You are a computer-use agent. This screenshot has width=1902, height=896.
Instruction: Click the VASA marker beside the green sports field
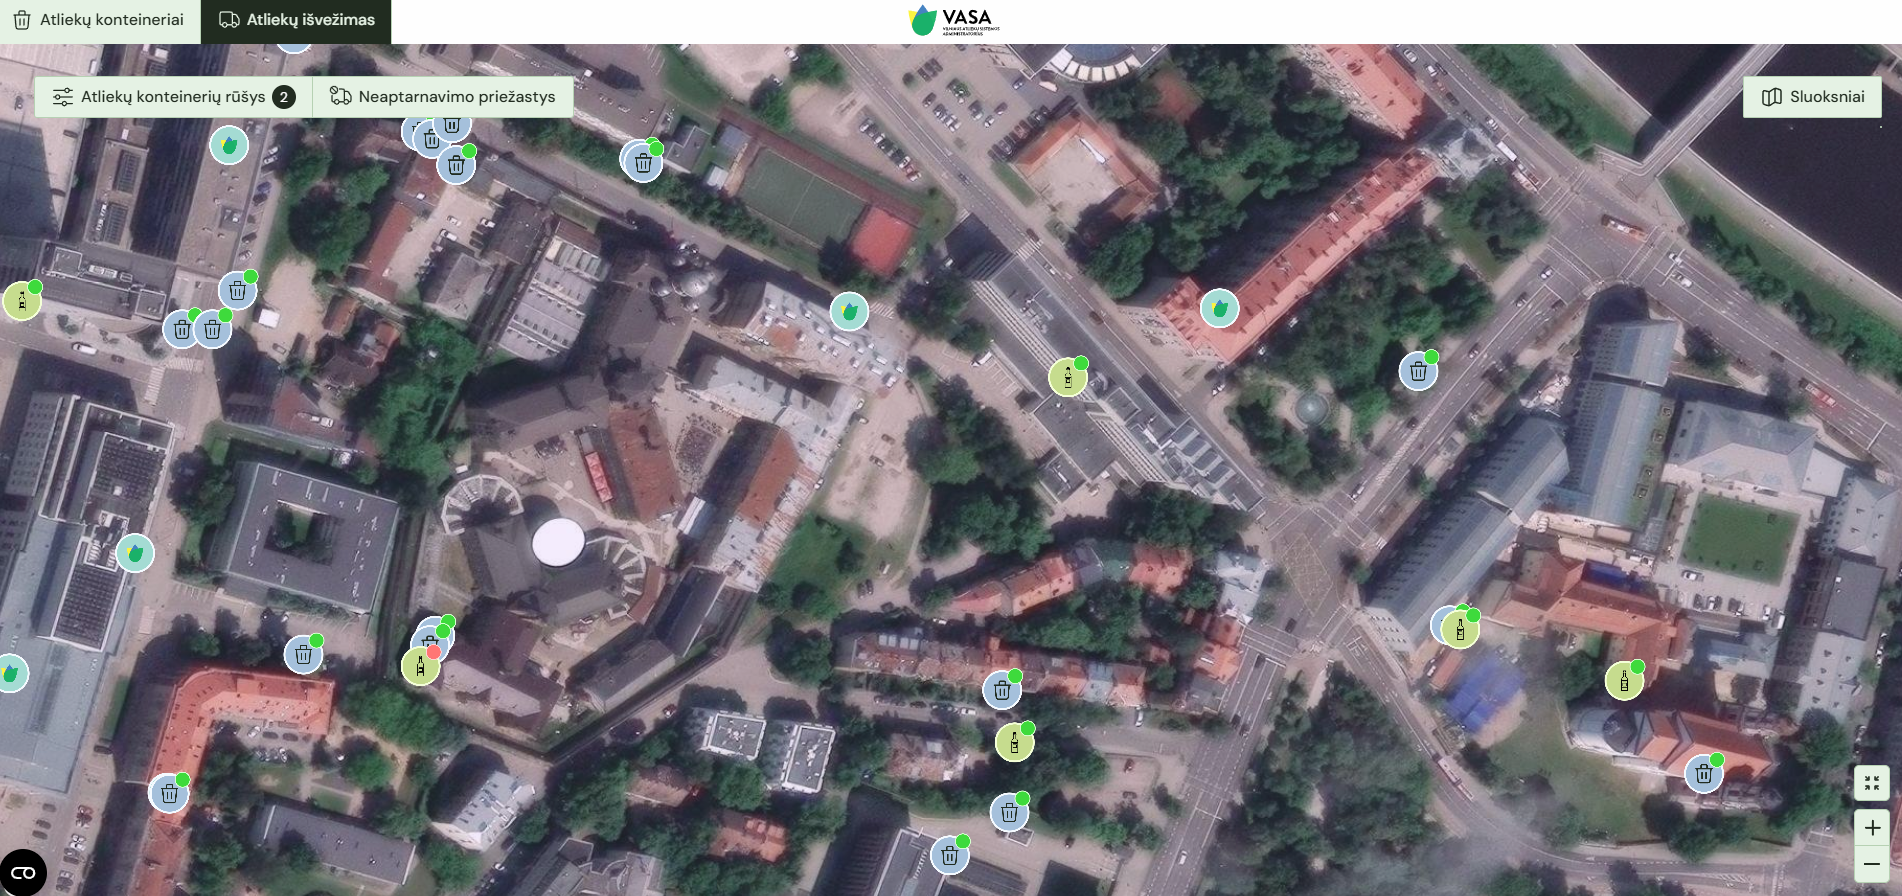[x=849, y=312]
